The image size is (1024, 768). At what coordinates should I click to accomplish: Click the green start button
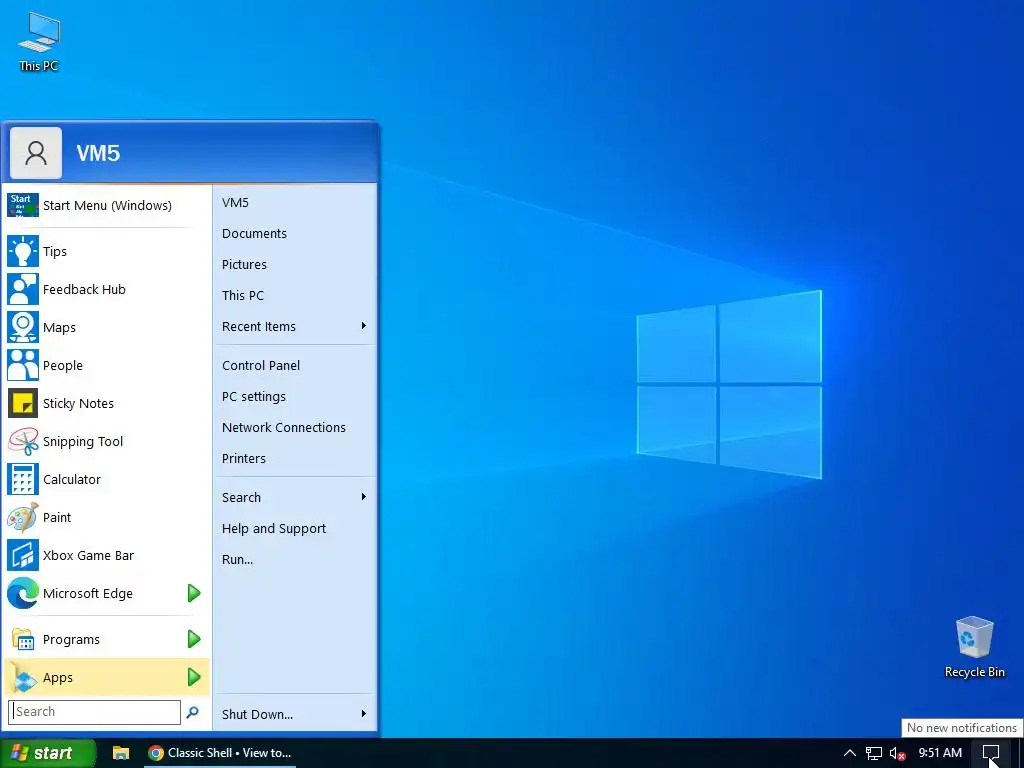pos(48,753)
